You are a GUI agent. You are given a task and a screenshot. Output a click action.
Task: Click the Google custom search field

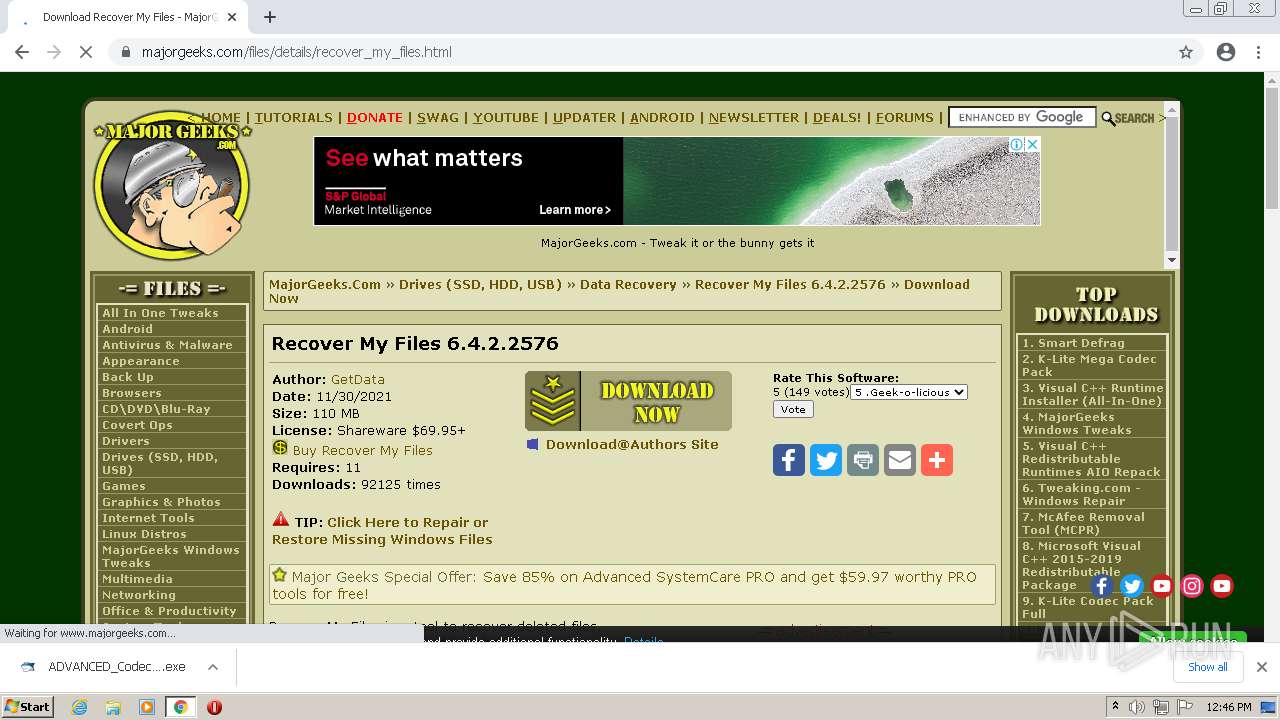(x=1022, y=117)
